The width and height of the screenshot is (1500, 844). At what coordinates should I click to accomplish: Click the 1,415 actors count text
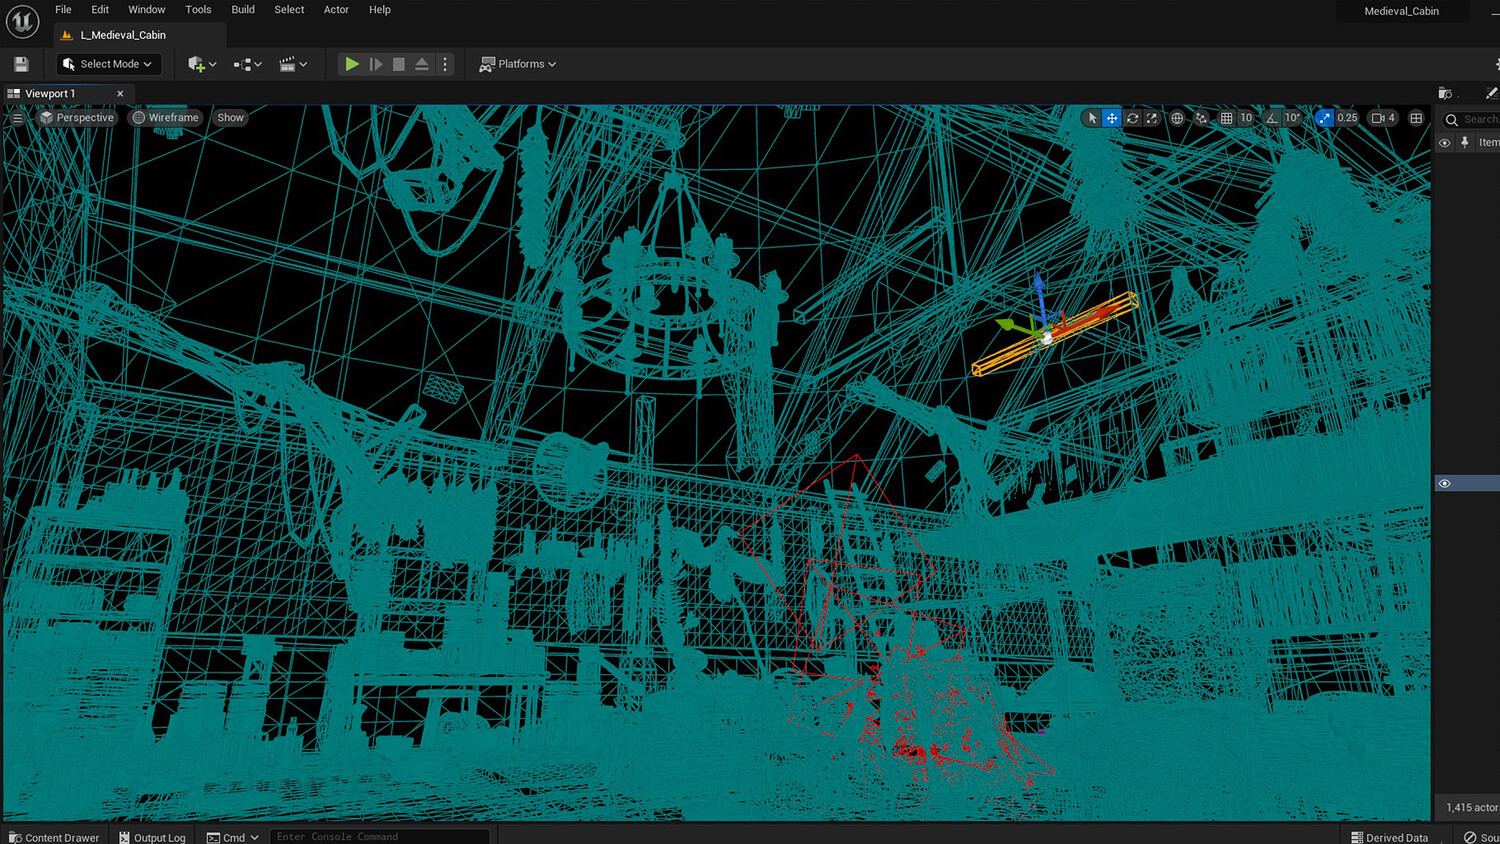1472,807
